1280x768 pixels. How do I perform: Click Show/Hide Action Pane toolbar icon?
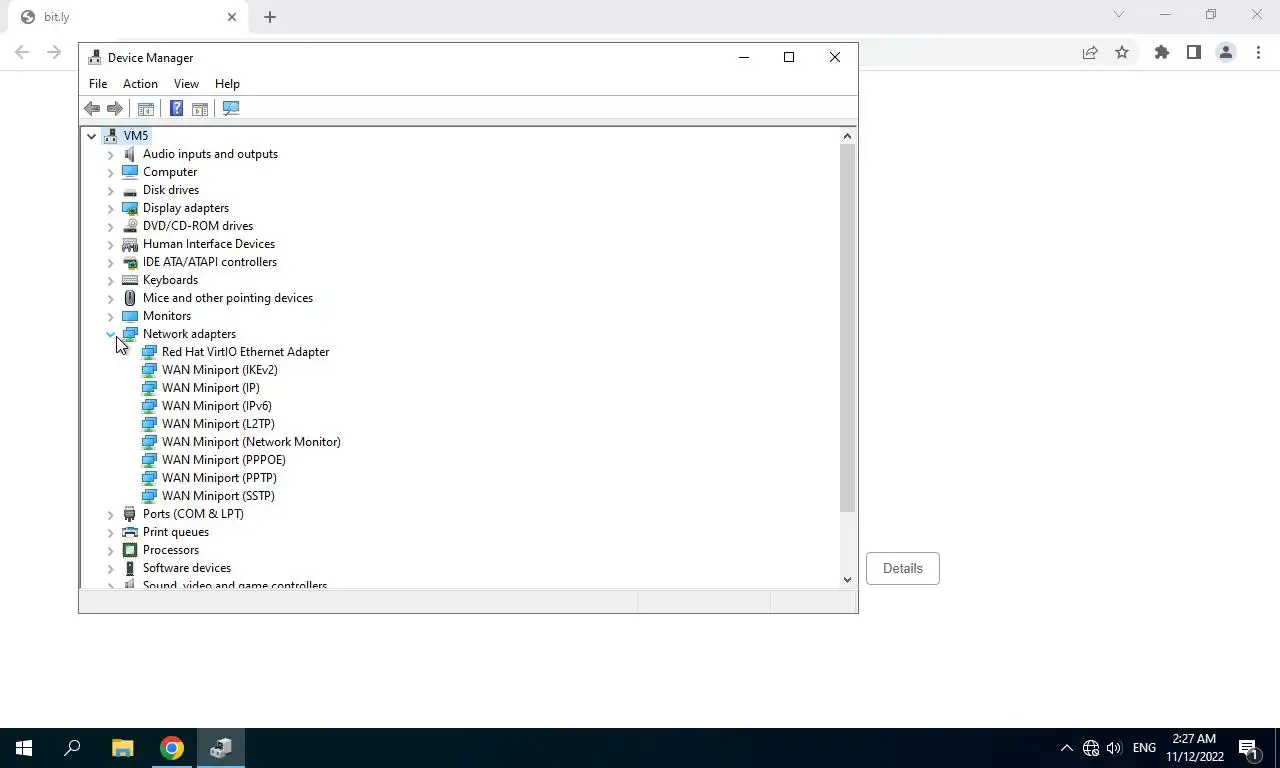point(199,108)
